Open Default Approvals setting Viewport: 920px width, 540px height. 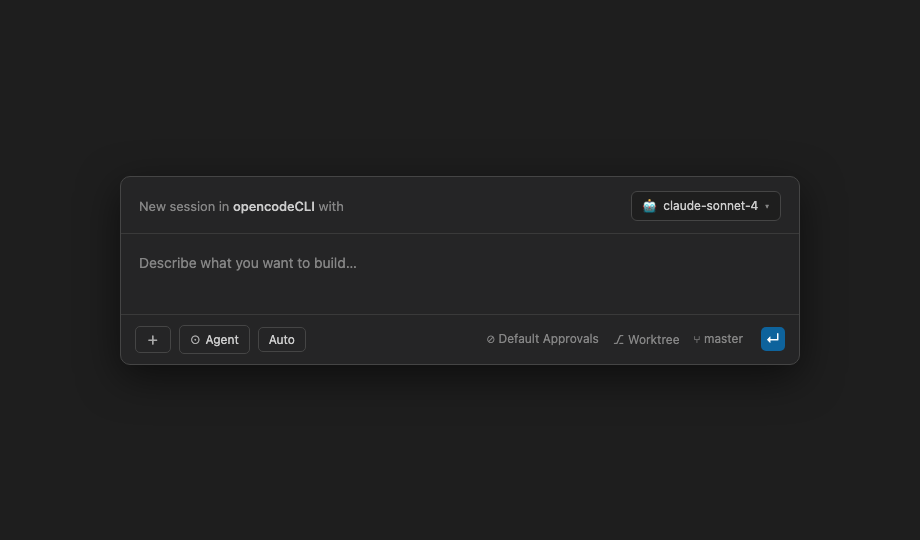coord(542,339)
